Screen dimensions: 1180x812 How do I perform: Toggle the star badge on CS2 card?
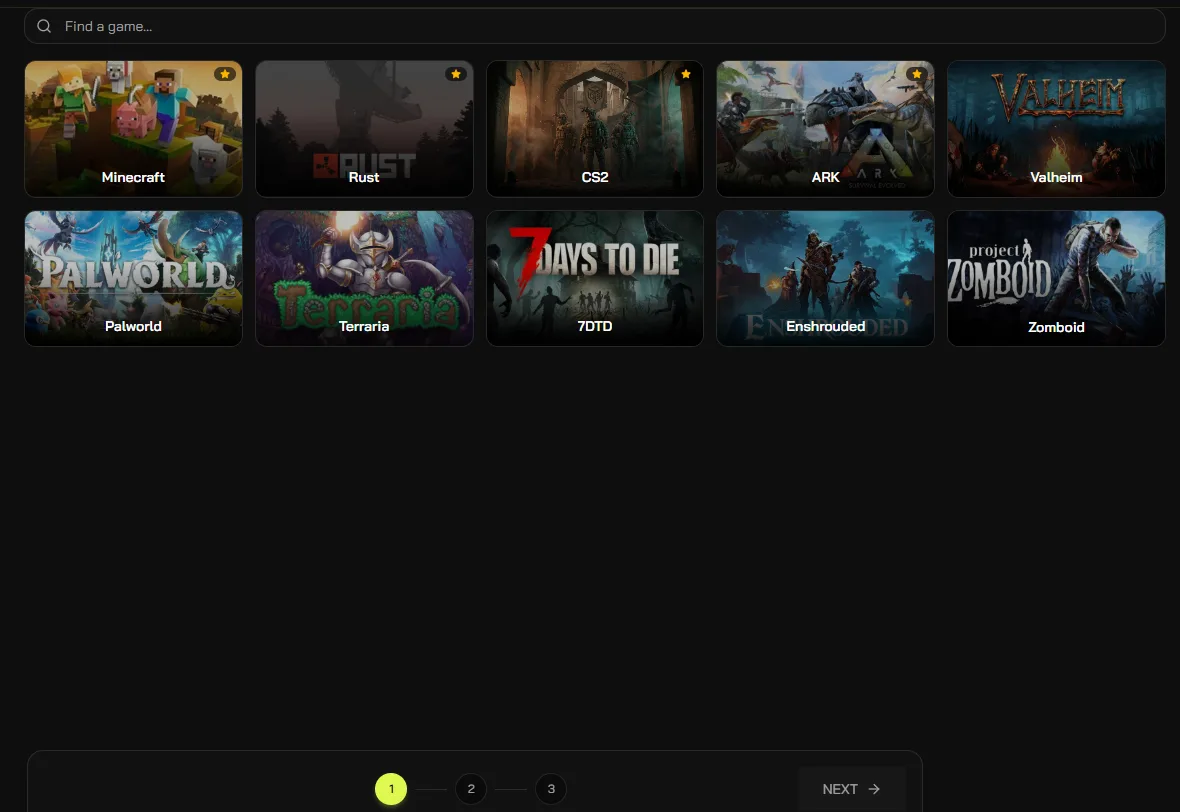pyautogui.click(x=686, y=74)
